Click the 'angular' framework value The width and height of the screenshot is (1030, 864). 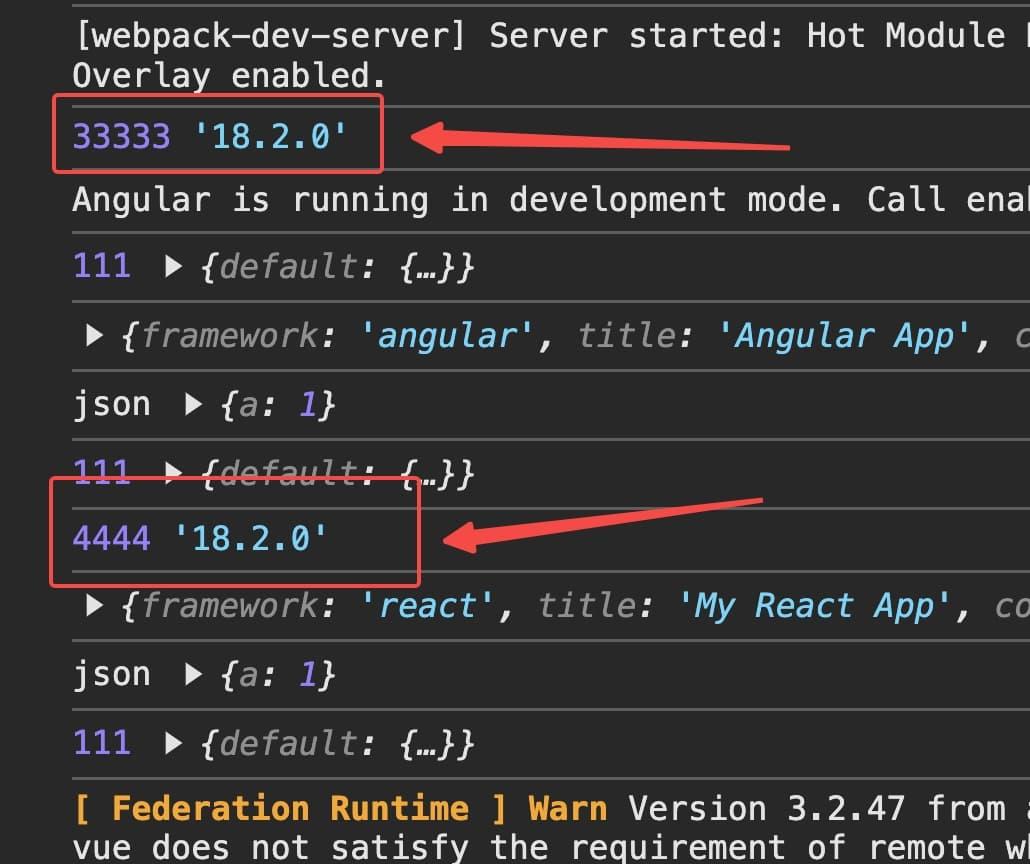[447, 336]
